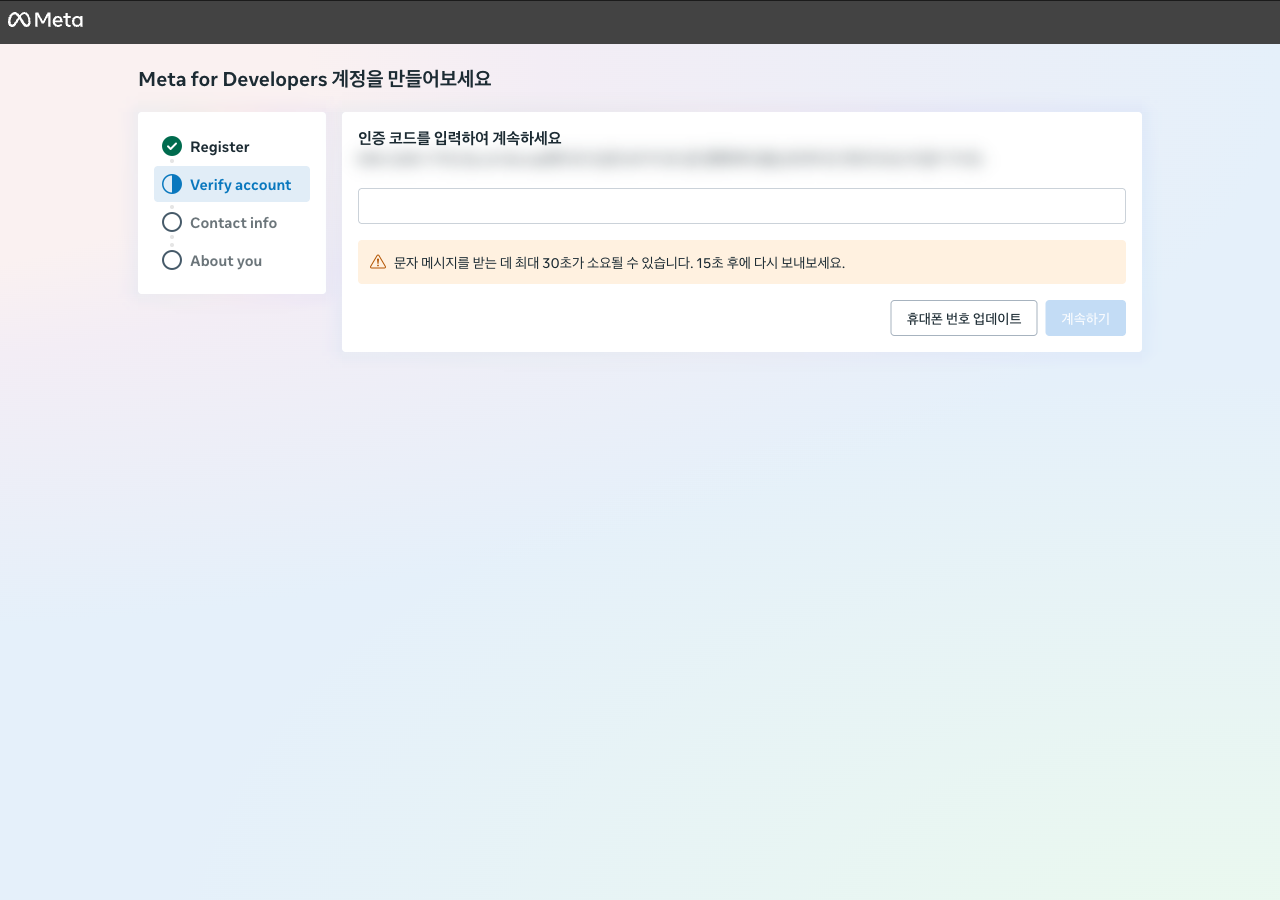Click the Meta logo in the header
This screenshot has height=900, width=1280.
coord(45,20)
